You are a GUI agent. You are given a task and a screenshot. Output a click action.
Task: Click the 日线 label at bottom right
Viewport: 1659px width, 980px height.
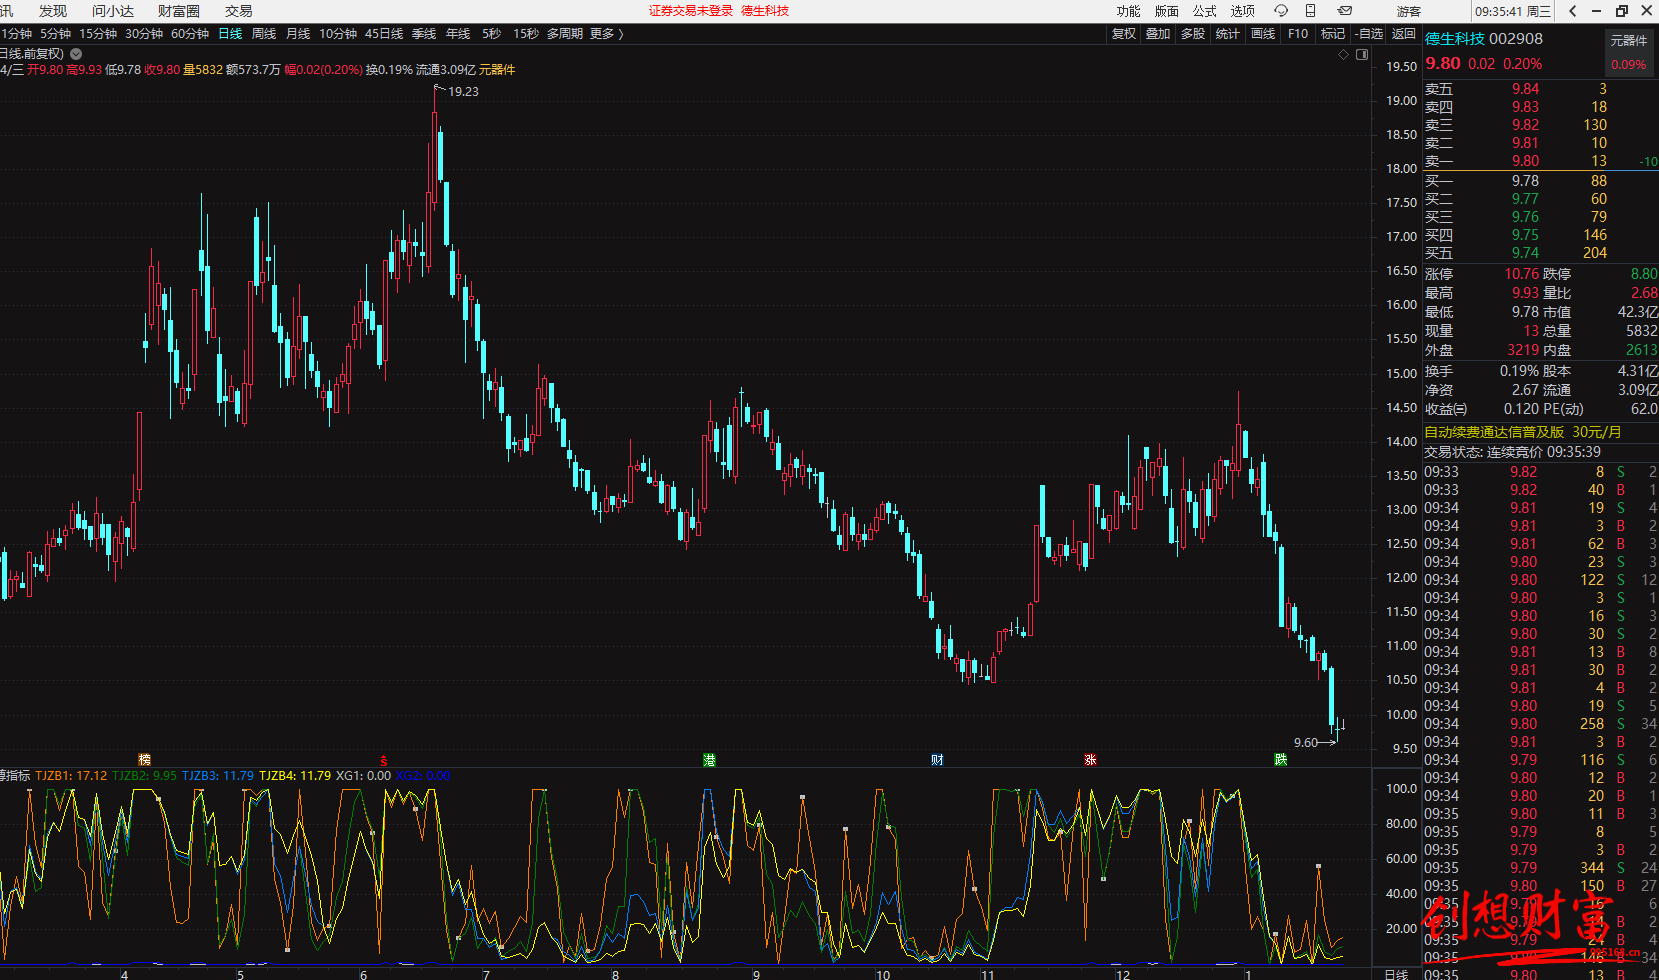coord(1396,974)
